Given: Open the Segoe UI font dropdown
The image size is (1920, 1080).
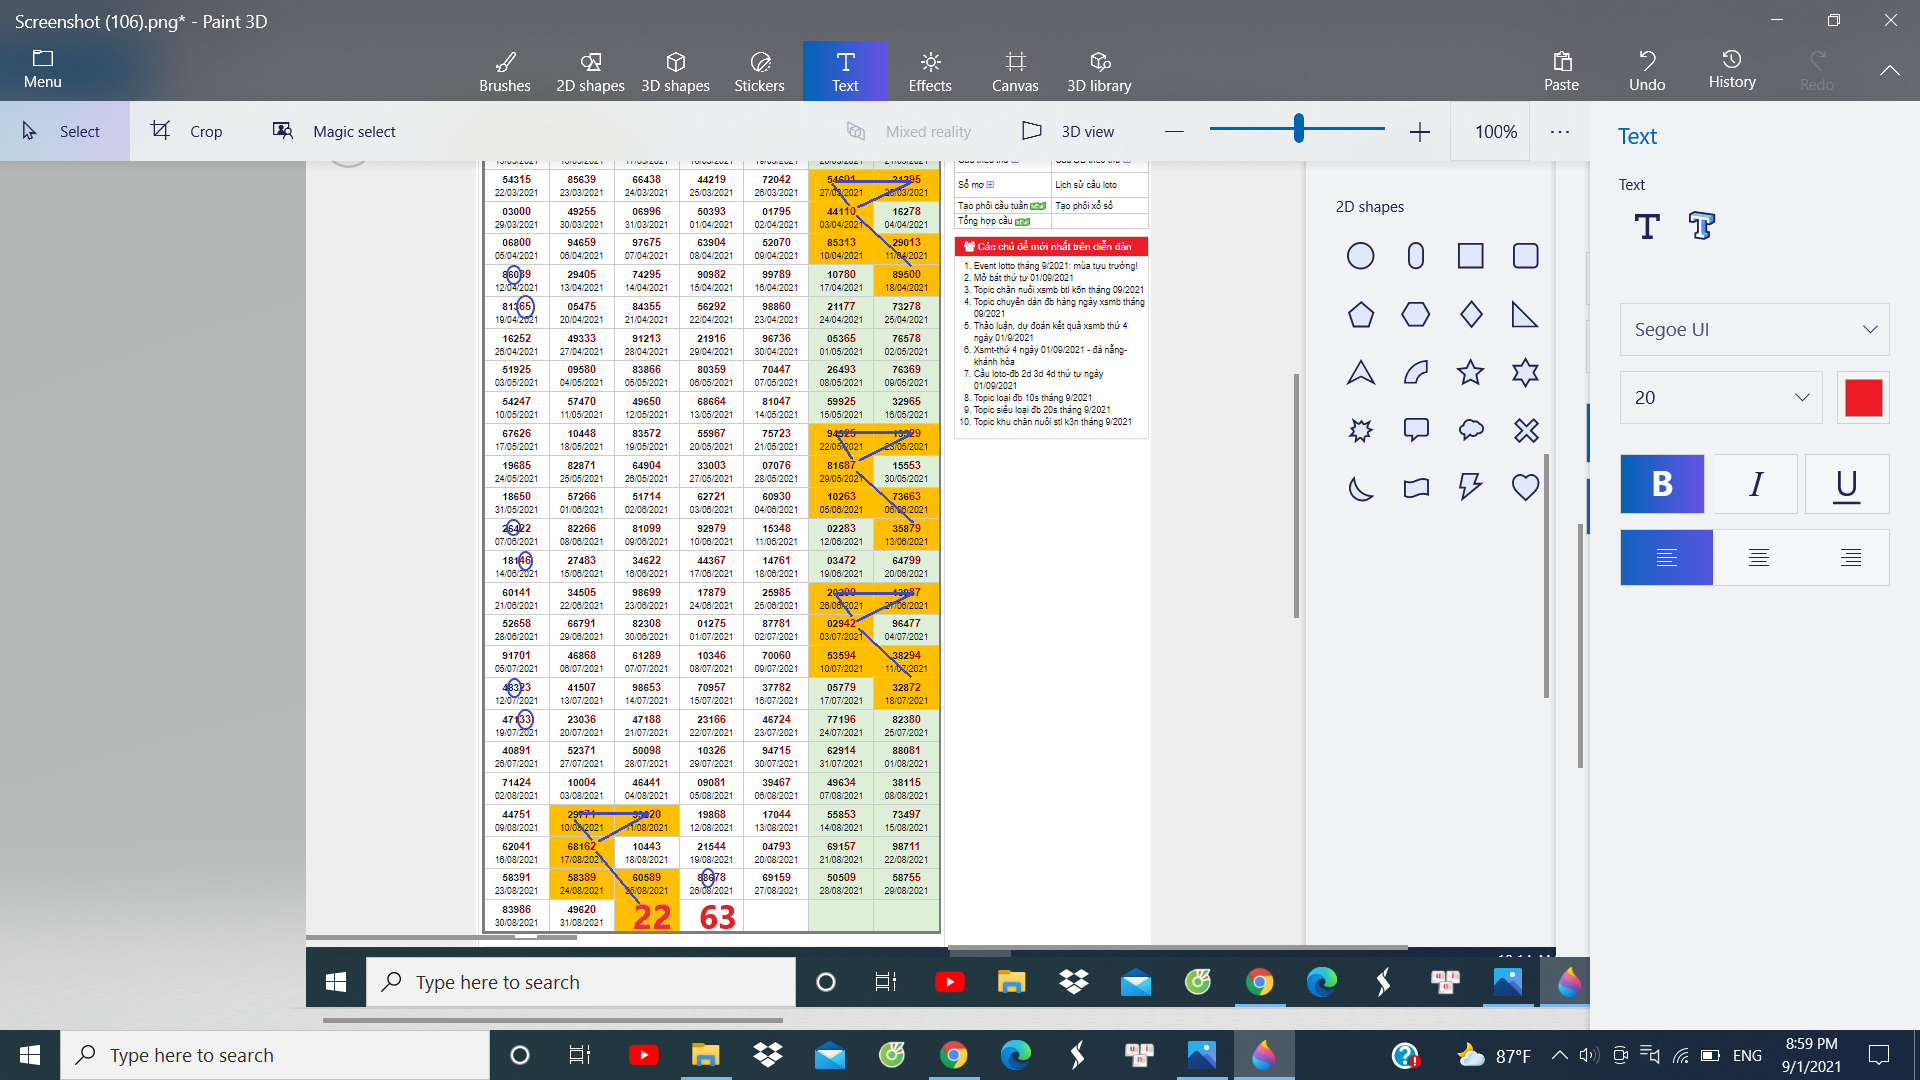Looking at the screenshot, I should [1754, 329].
